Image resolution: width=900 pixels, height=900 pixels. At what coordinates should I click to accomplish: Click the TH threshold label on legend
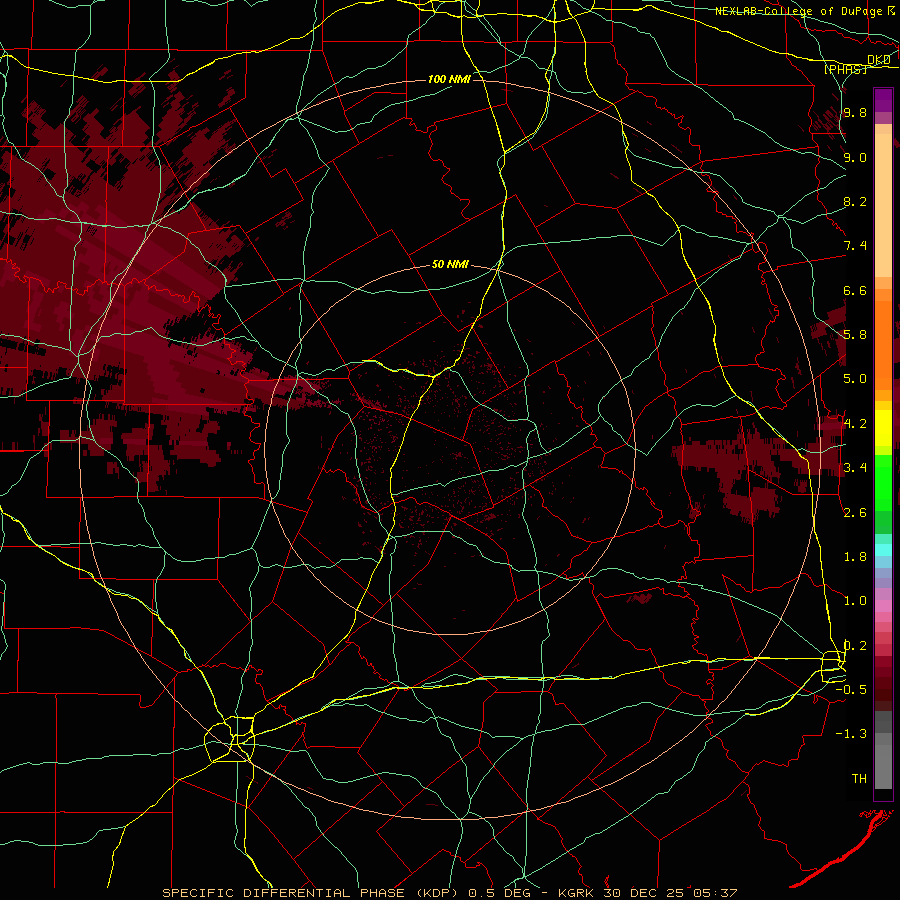859,779
